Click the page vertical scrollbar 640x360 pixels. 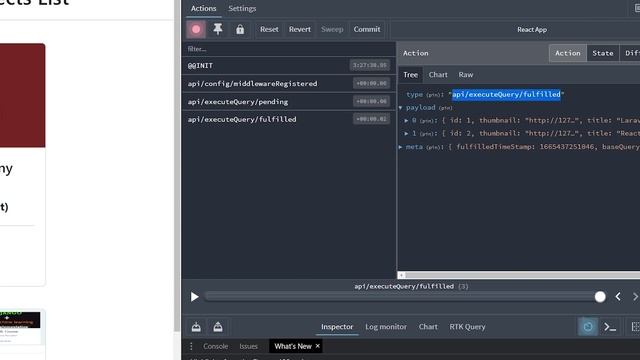(177, 165)
